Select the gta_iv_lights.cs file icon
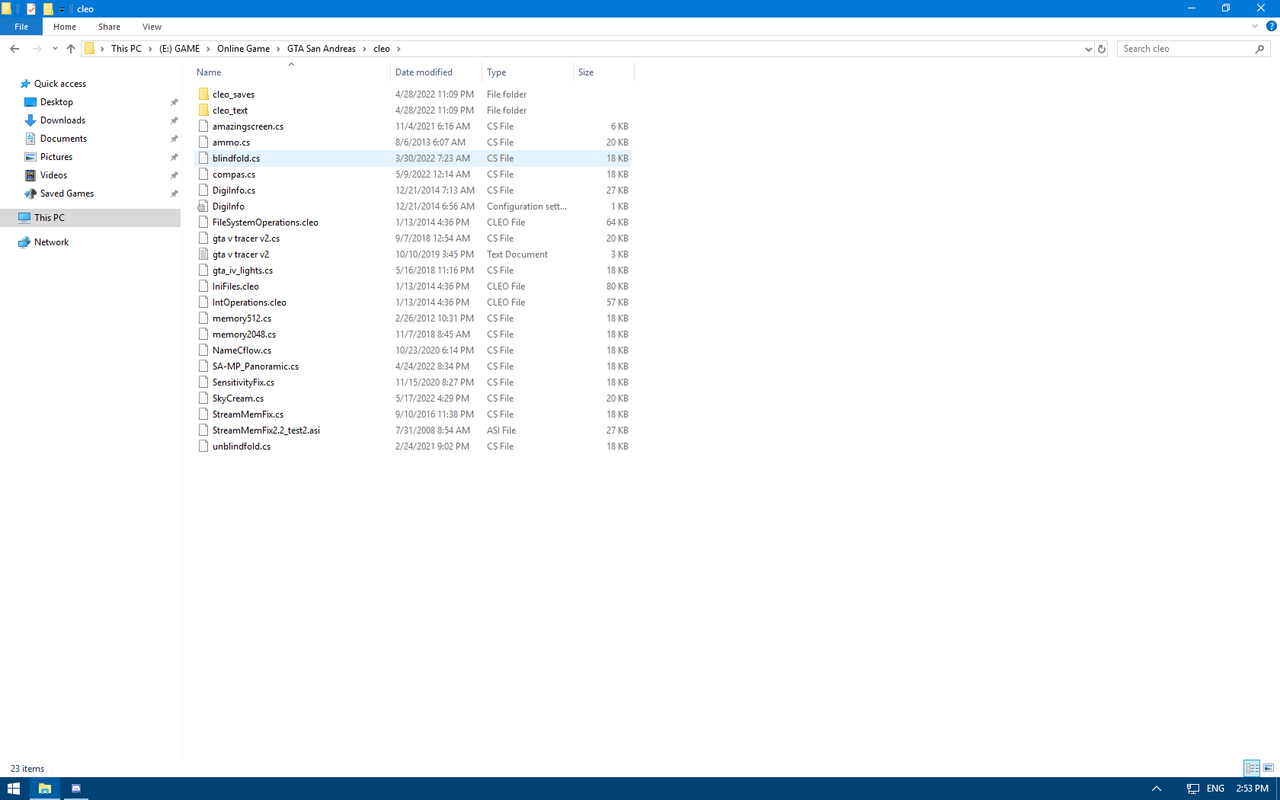This screenshot has height=800, width=1280. pyautogui.click(x=204, y=270)
